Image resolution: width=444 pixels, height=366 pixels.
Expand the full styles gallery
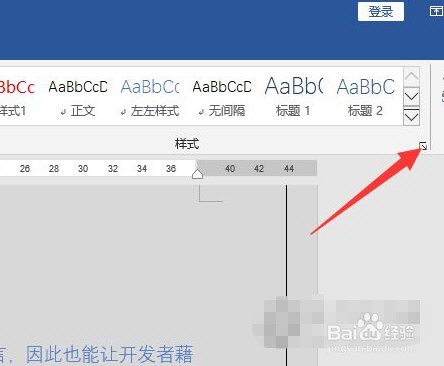coord(411,116)
